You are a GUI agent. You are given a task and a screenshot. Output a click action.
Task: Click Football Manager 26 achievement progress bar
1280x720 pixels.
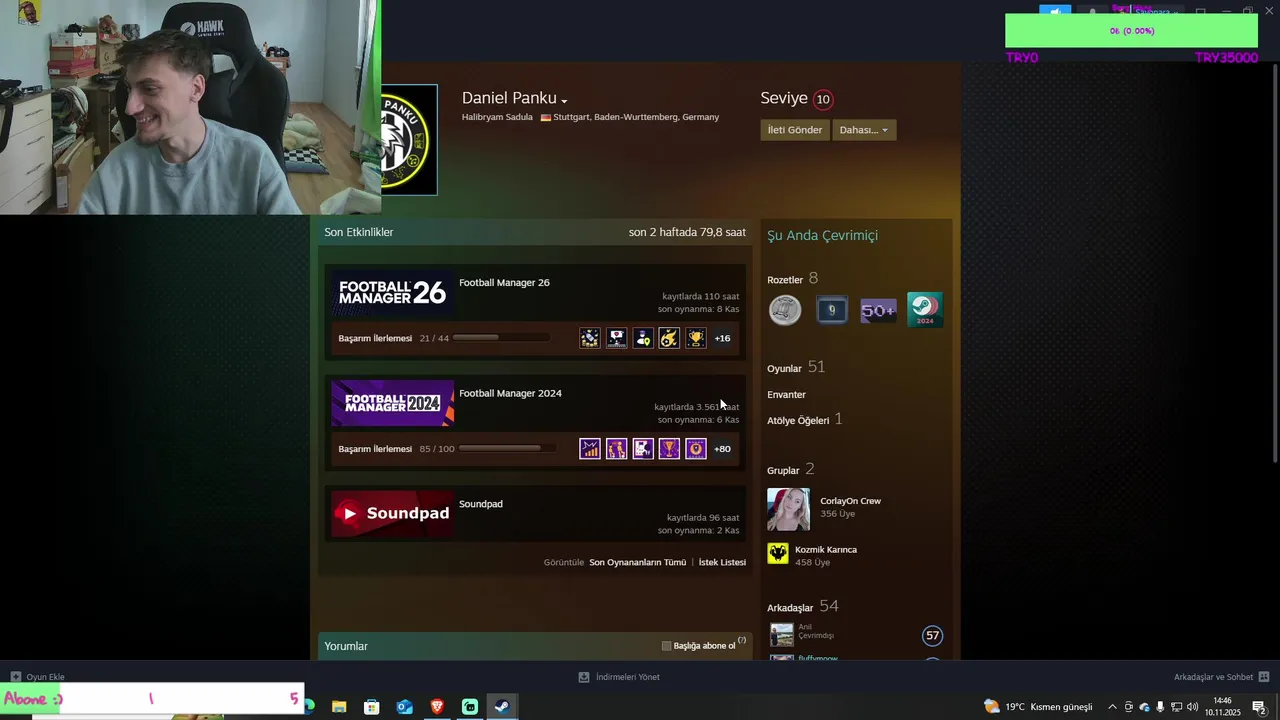tap(501, 338)
